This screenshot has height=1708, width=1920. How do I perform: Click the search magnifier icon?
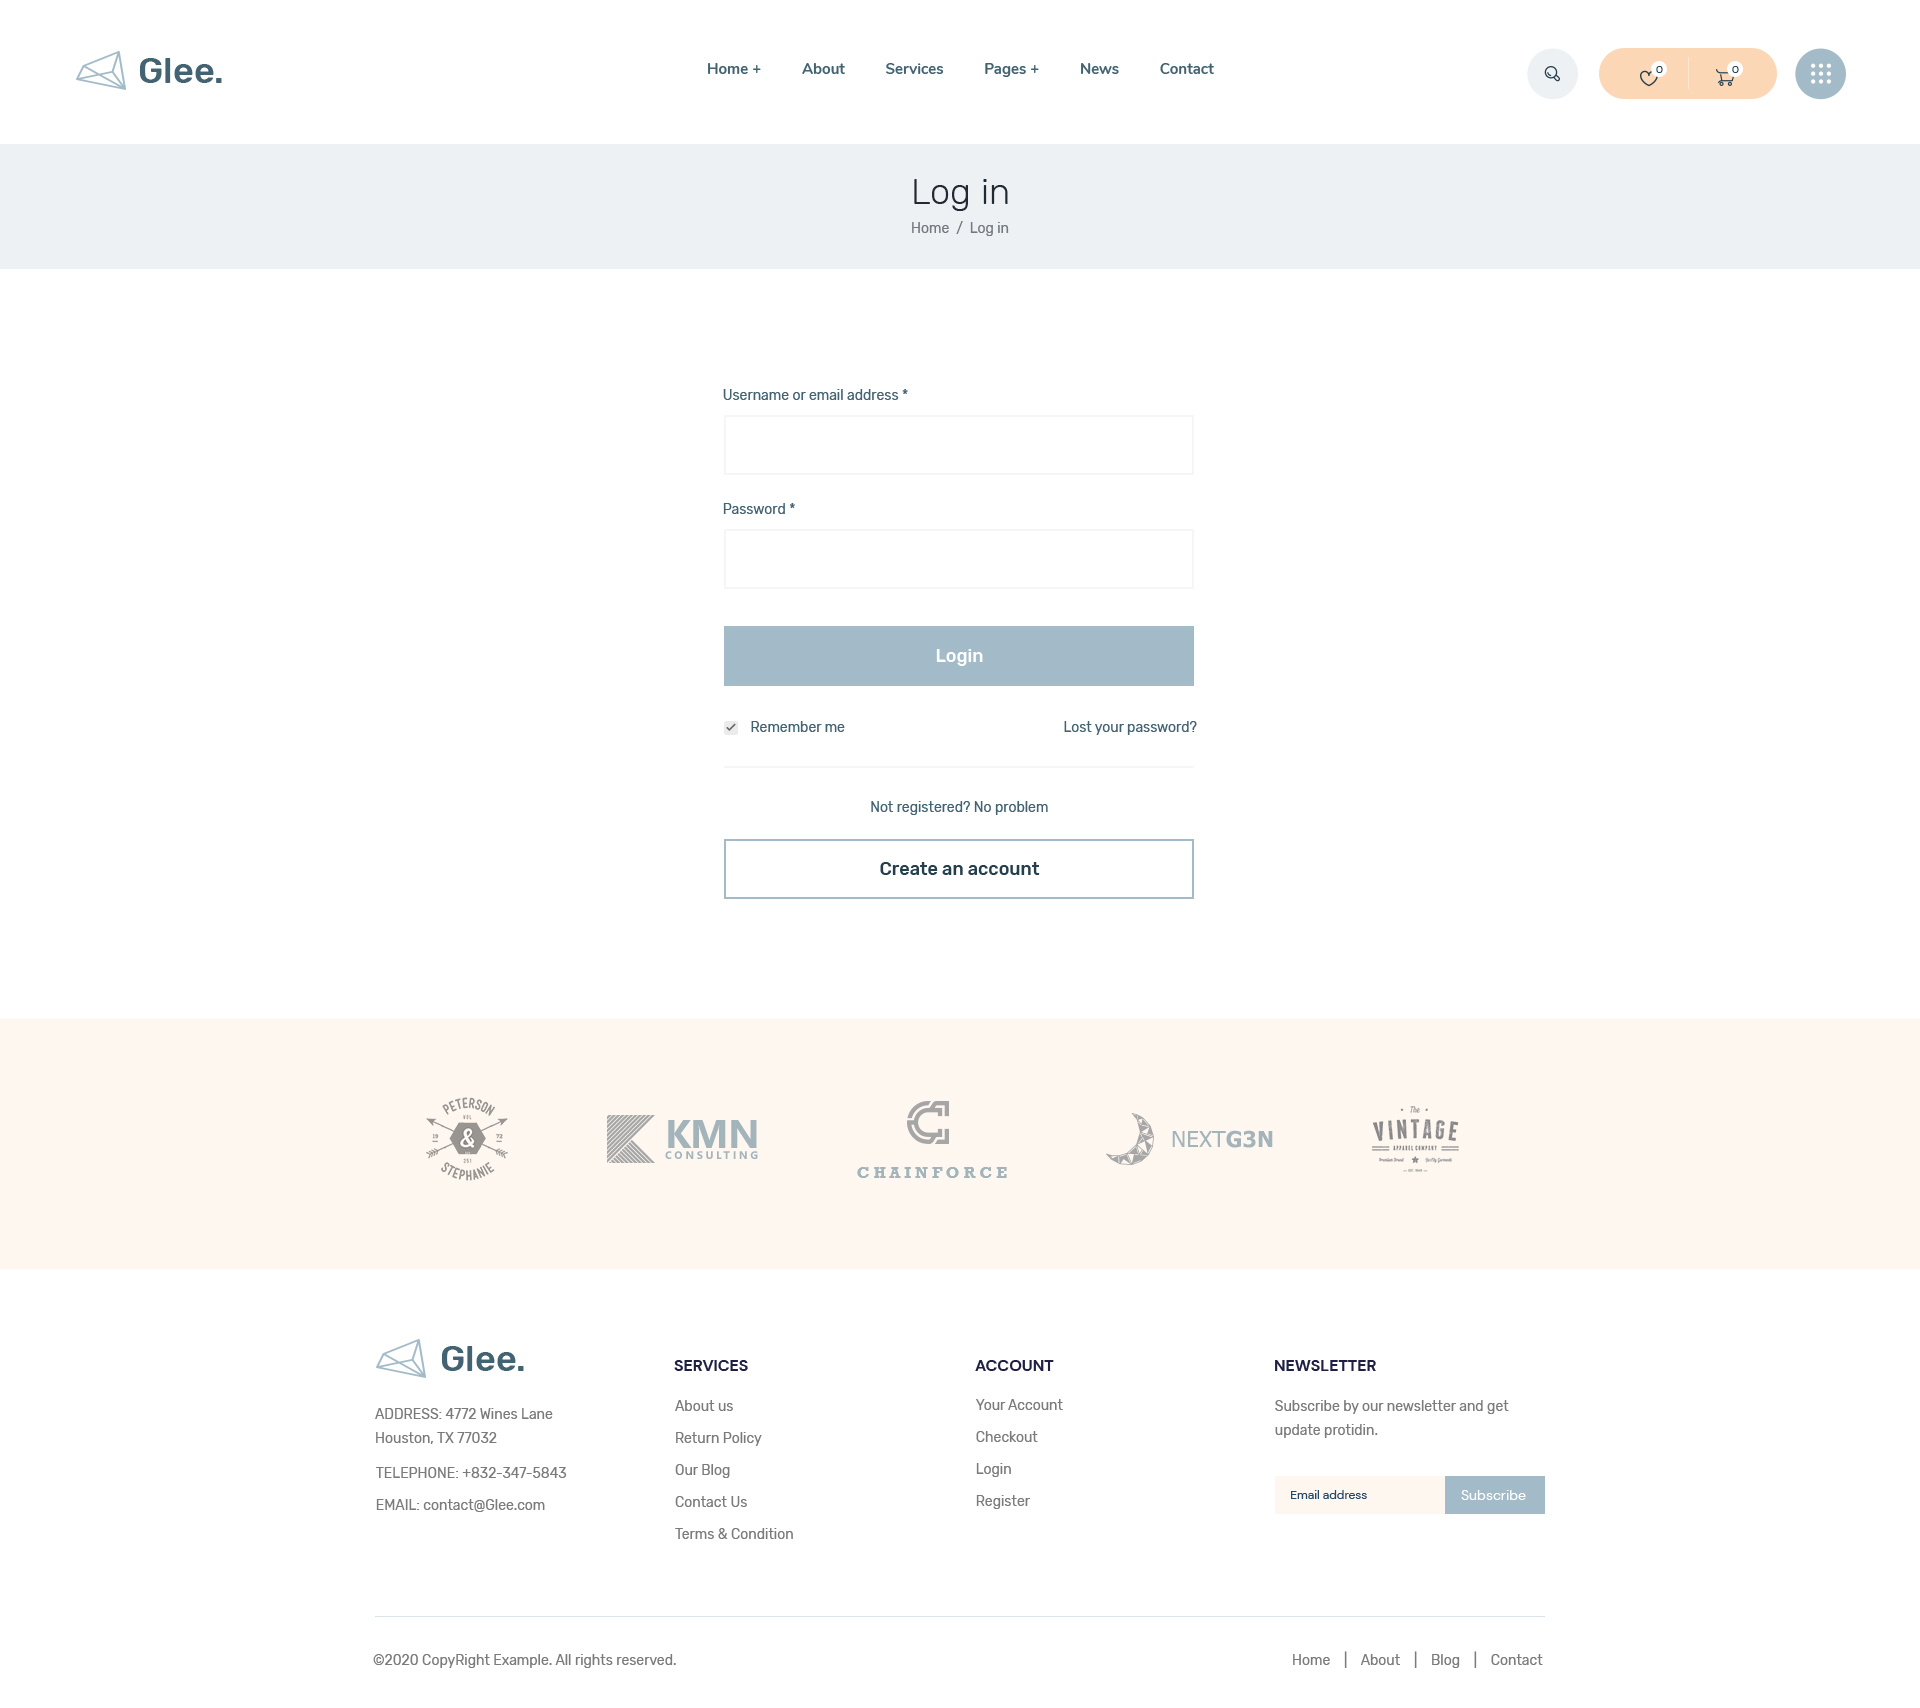pyautogui.click(x=1552, y=74)
